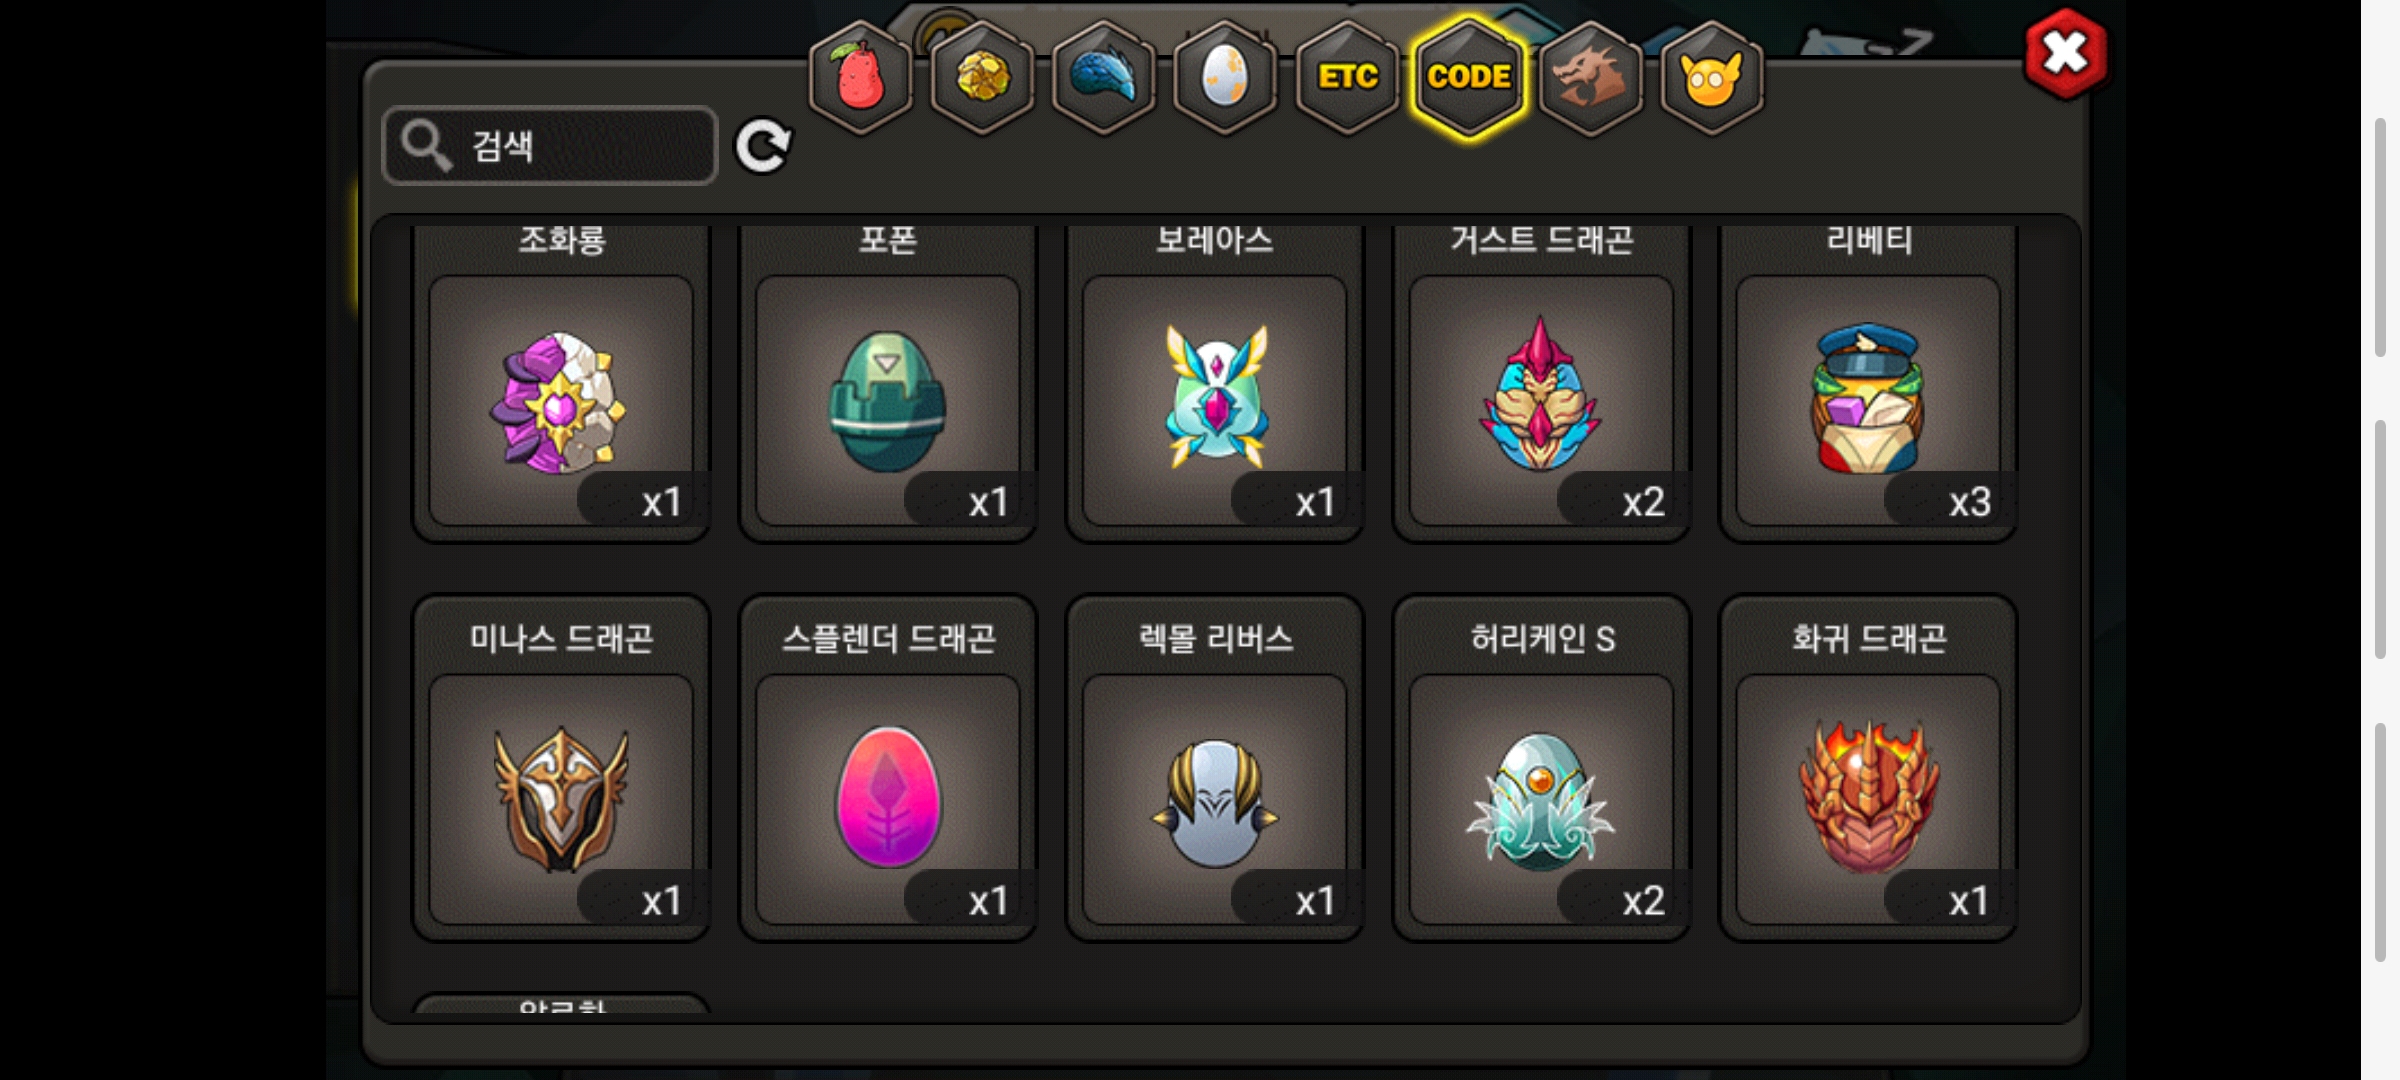The width and height of the screenshot is (2400, 1080).
Task: Open the red fruit food tab
Action: click(x=860, y=76)
